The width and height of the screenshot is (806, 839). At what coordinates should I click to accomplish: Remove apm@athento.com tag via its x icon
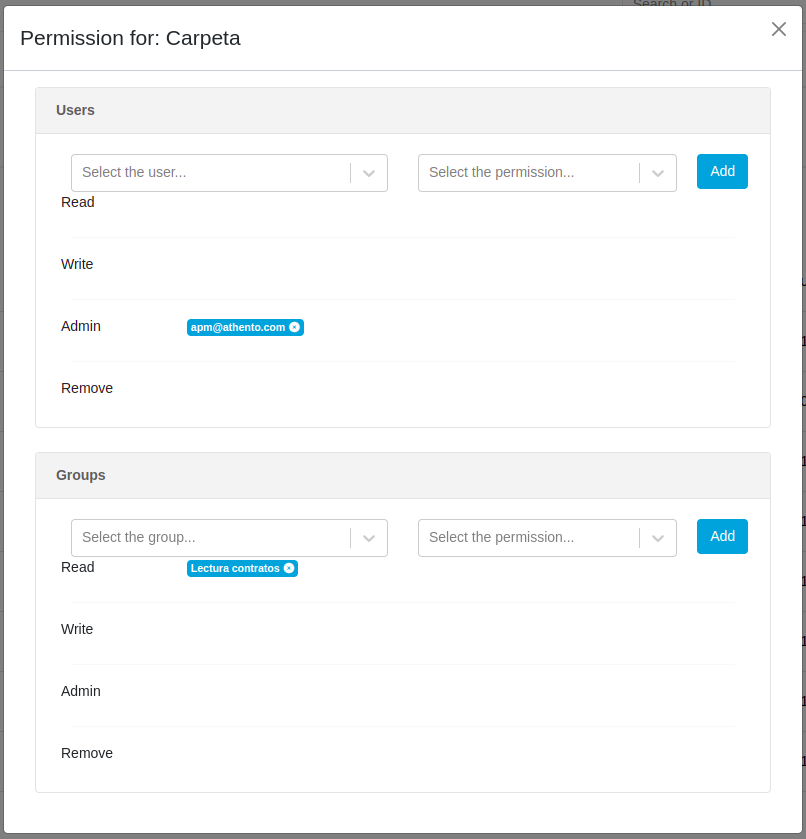[294, 327]
